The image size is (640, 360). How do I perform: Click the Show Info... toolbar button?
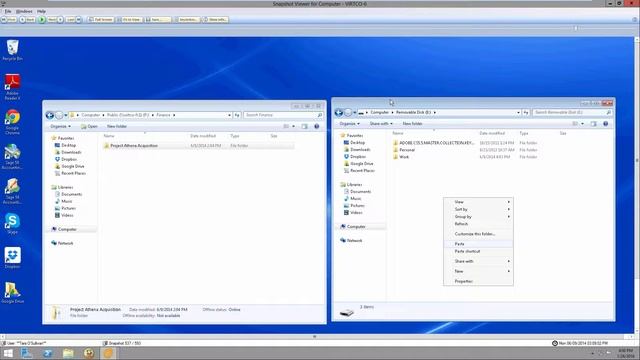click(x=215, y=20)
